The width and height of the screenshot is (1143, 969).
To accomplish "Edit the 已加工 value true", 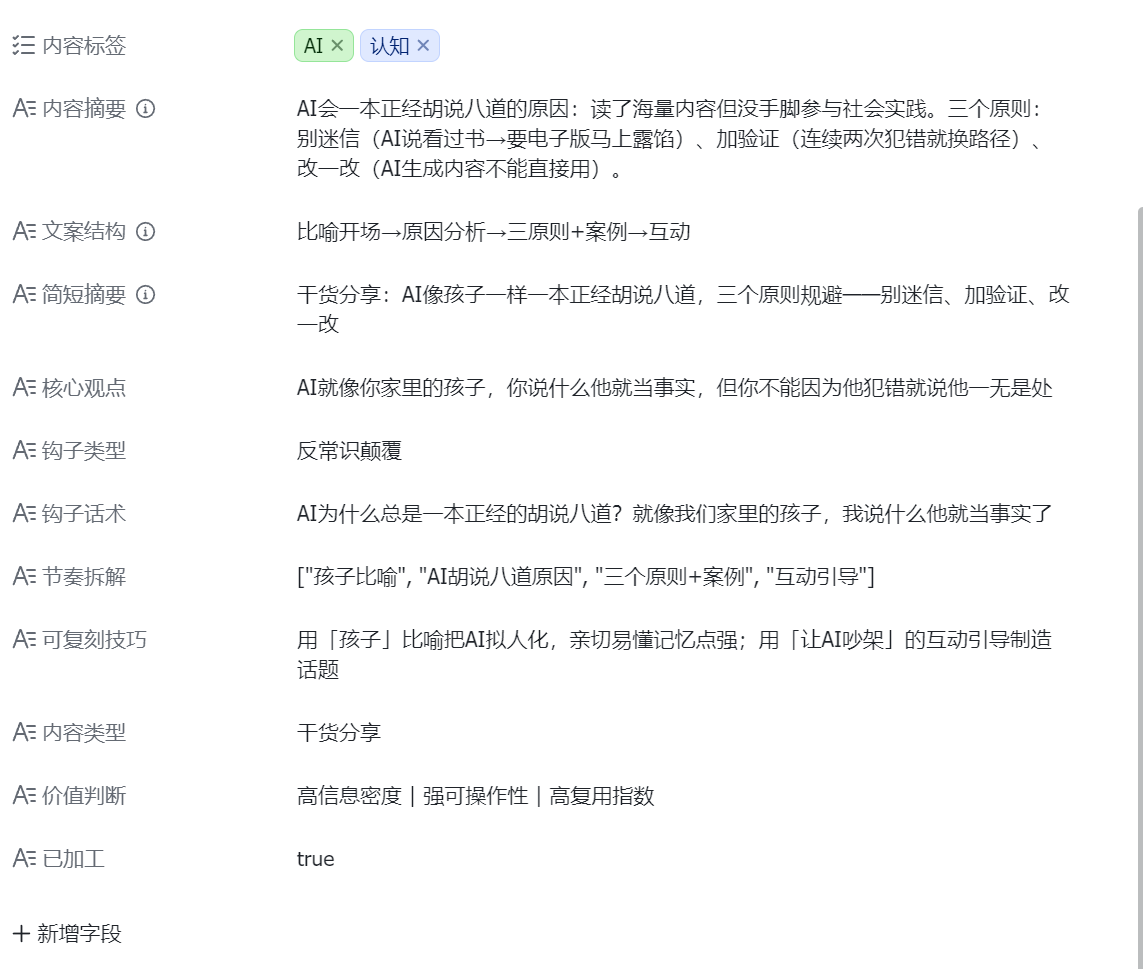I will pos(316,858).
